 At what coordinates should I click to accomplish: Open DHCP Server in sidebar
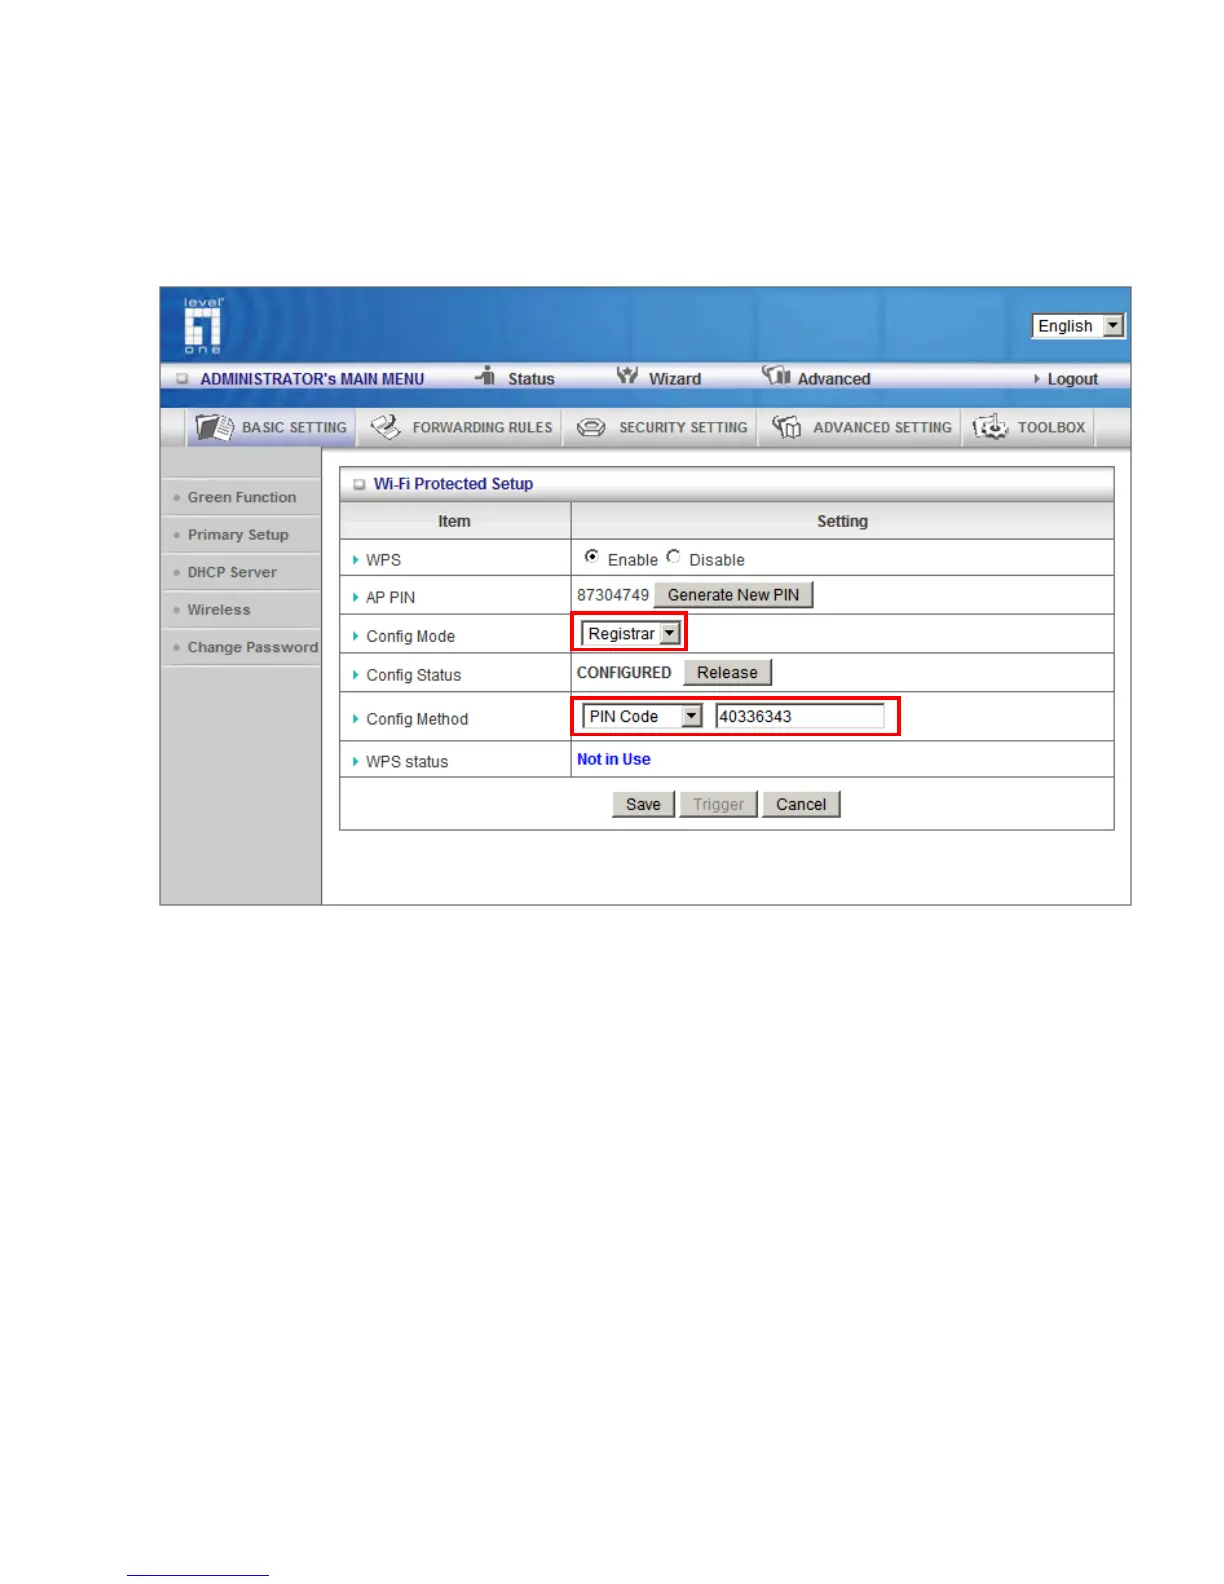click(x=232, y=572)
